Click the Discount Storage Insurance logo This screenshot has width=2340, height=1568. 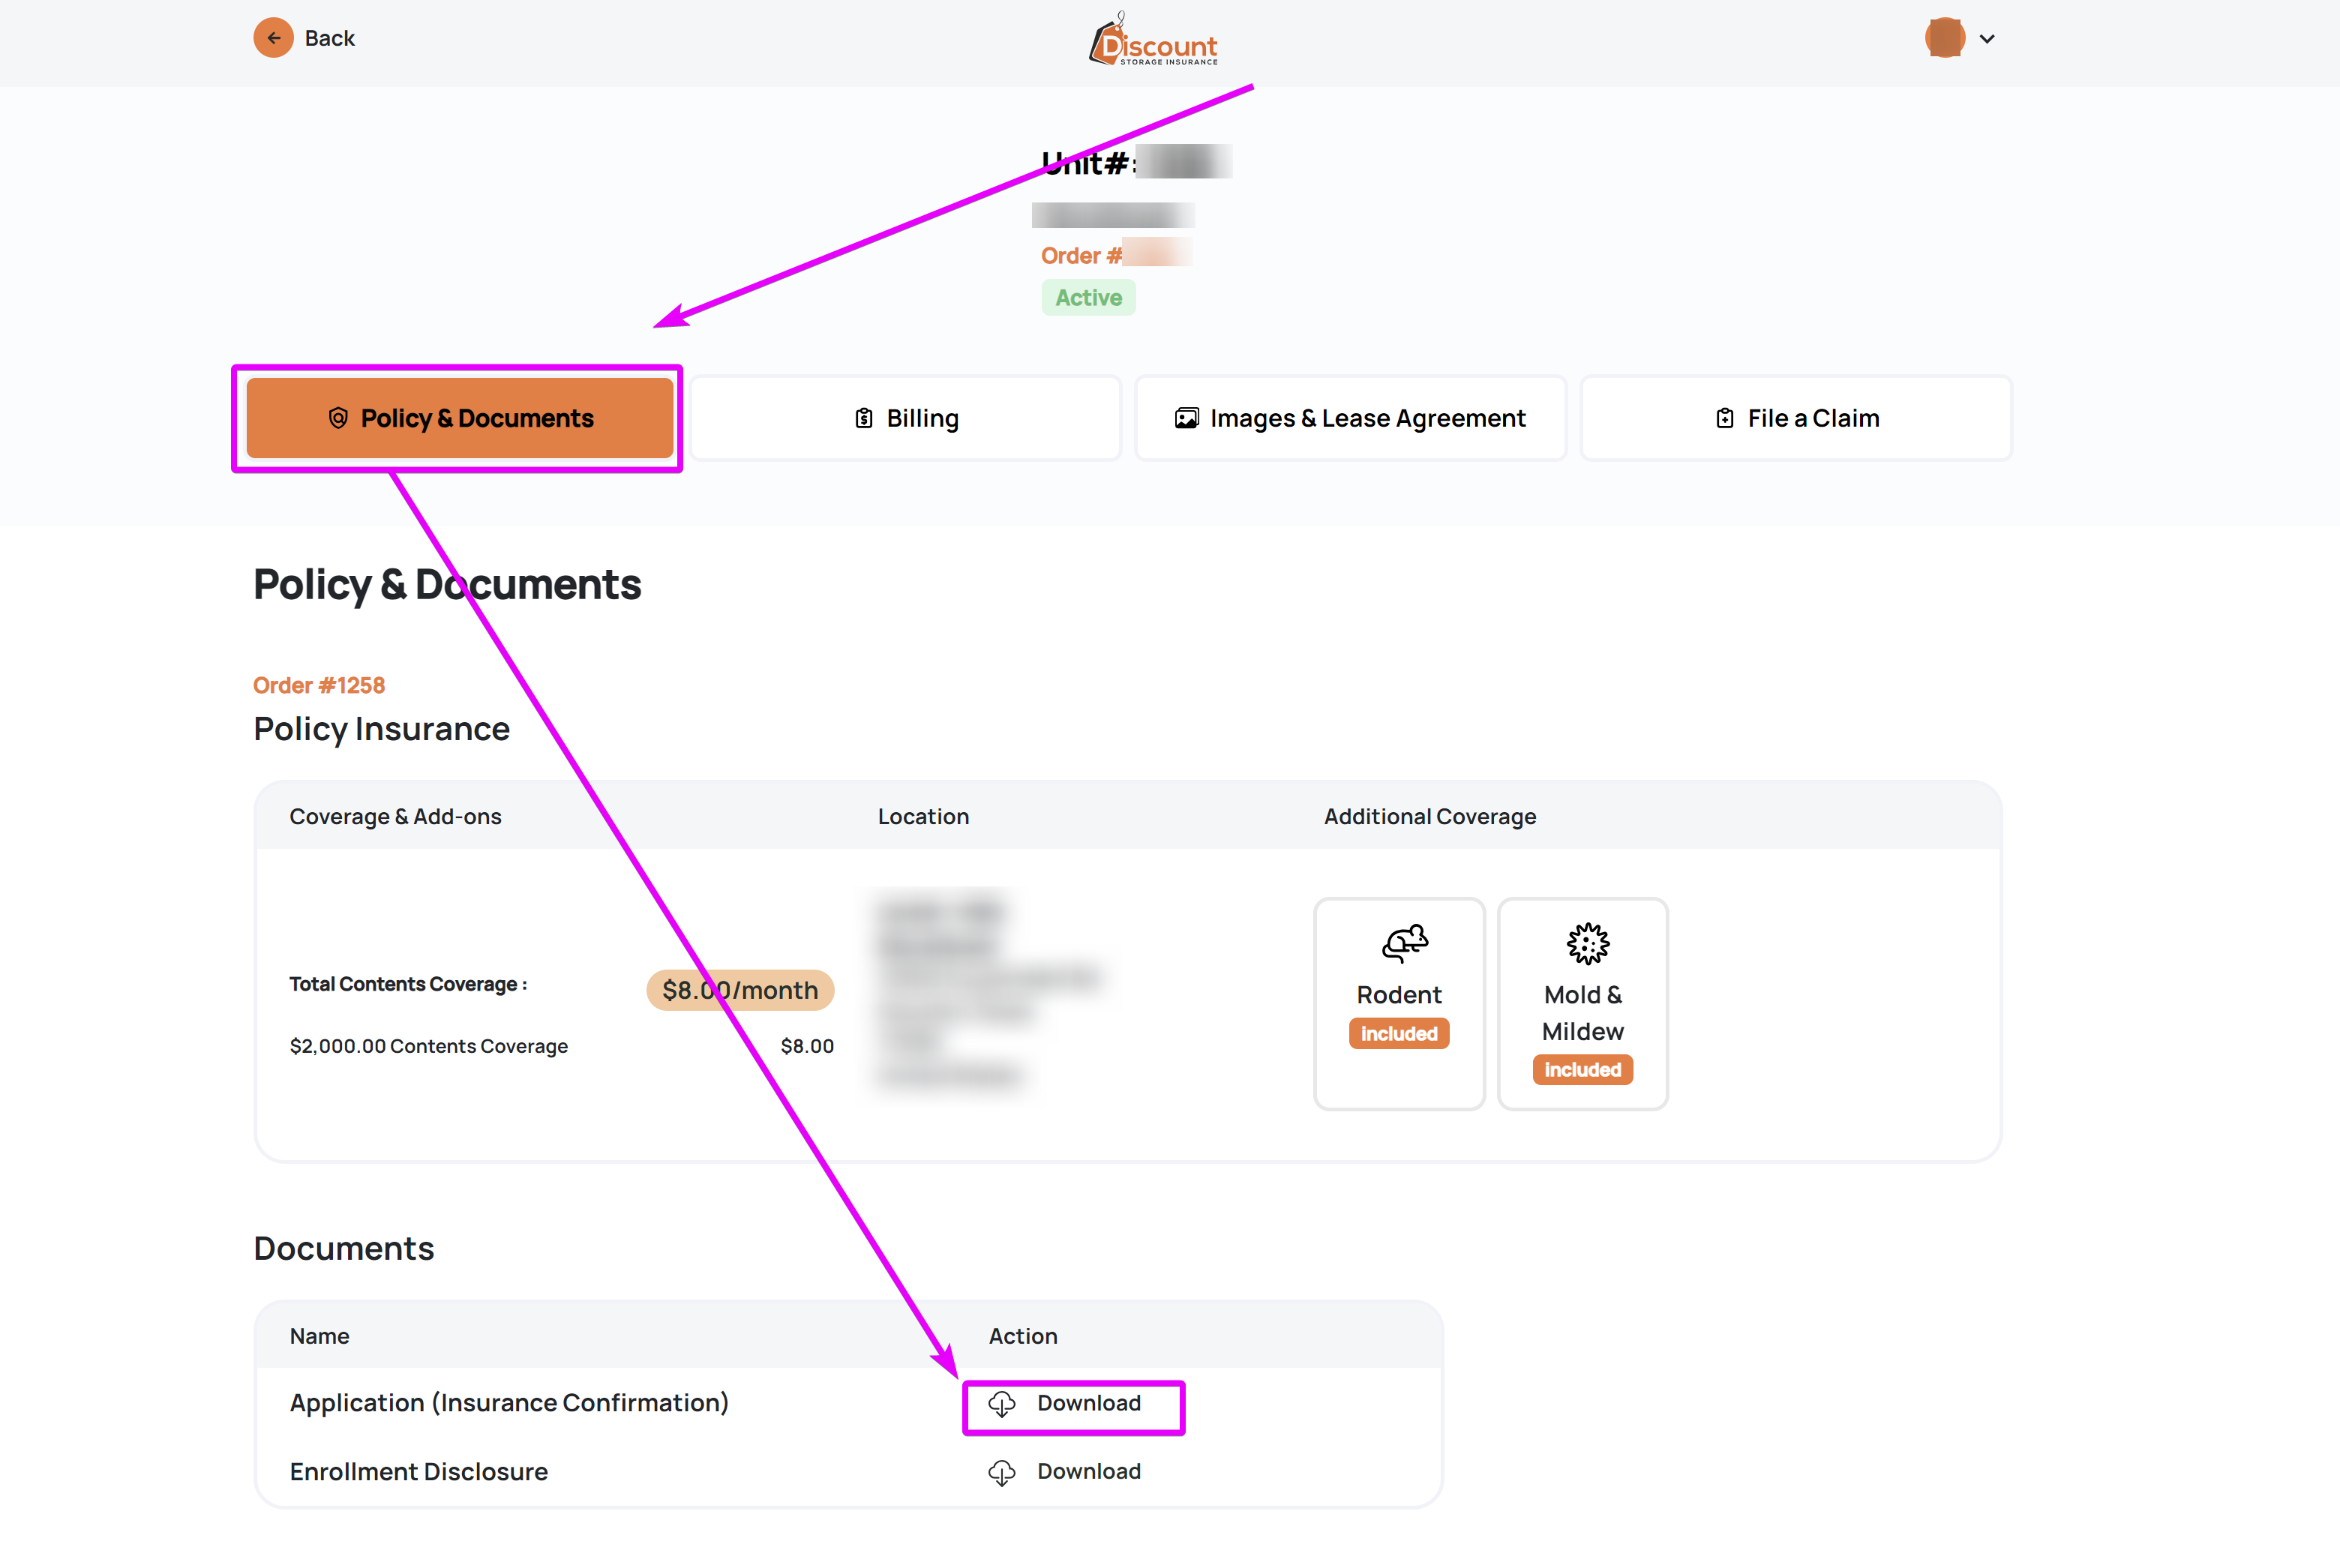tap(1153, 42)
